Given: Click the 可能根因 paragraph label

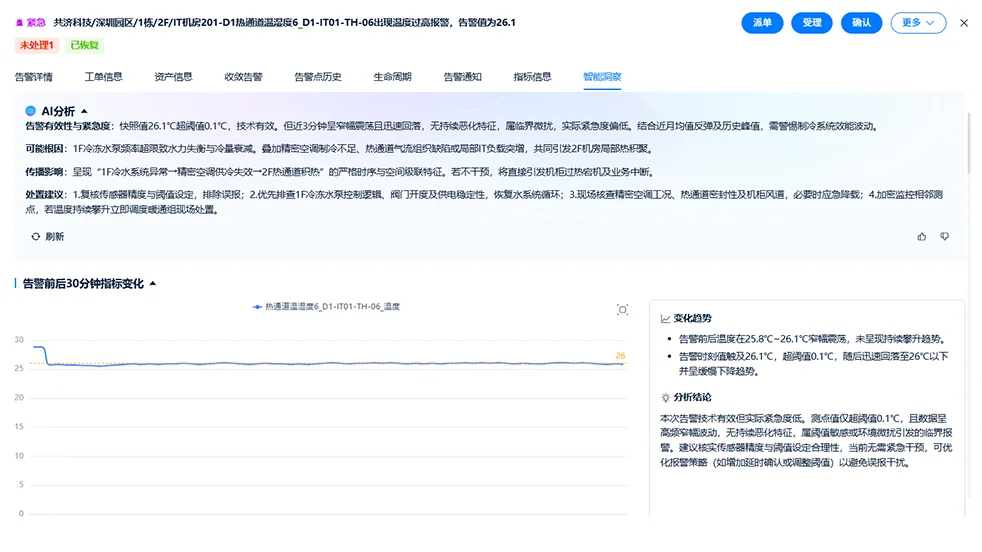Looking at the screenshot, I should 45,149.
